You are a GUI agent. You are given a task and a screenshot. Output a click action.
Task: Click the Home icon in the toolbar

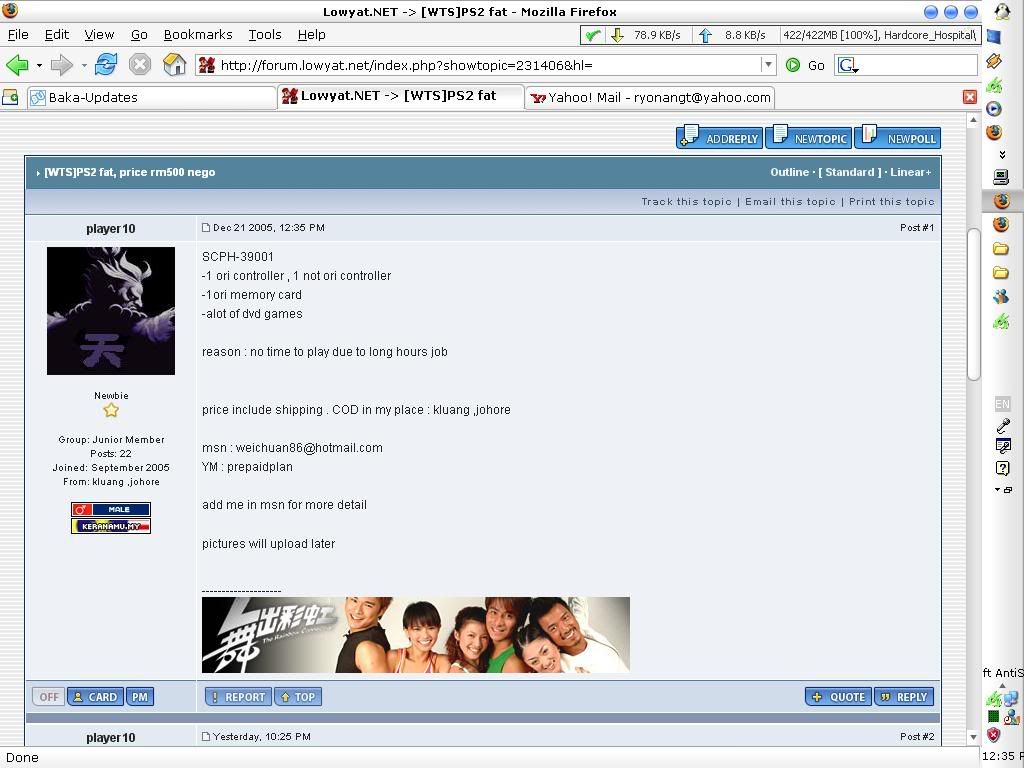point(174,65)
